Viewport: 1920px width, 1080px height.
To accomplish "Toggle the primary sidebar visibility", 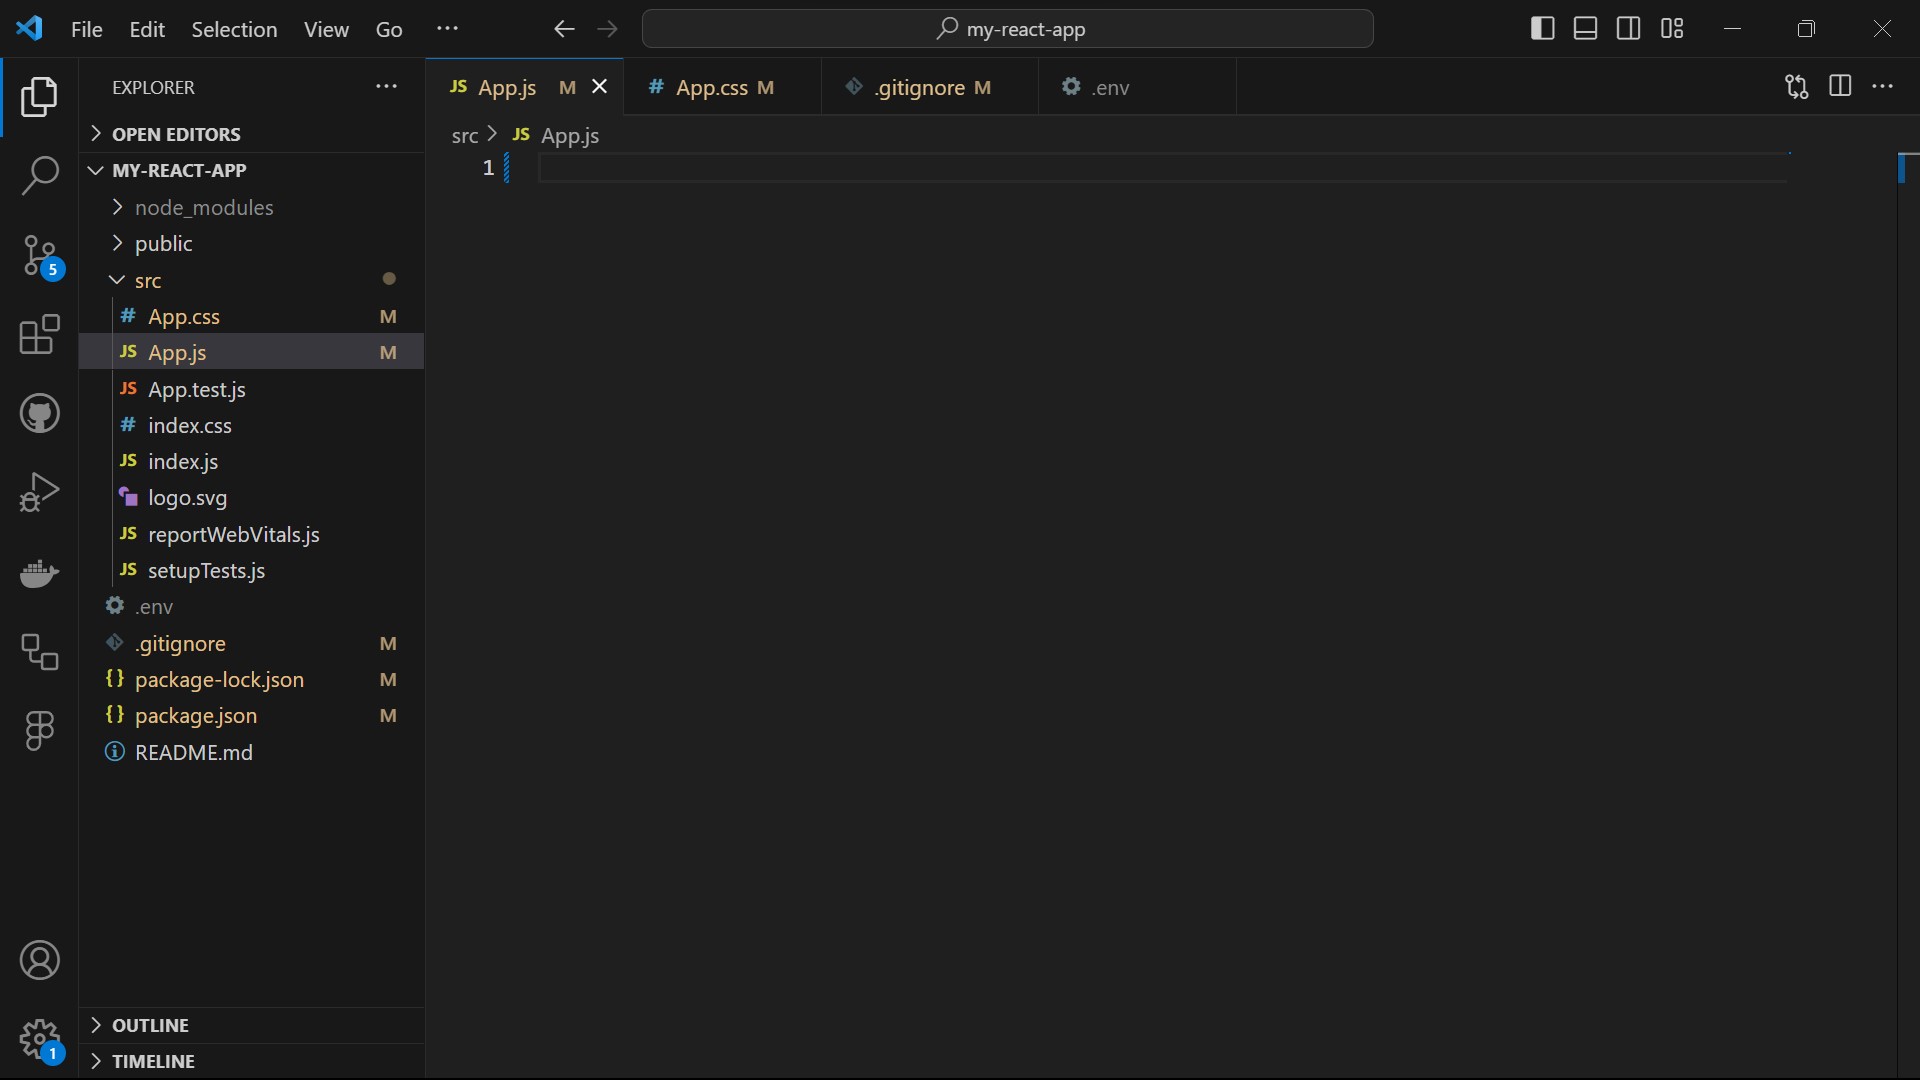I will (x=1542, y=29).
